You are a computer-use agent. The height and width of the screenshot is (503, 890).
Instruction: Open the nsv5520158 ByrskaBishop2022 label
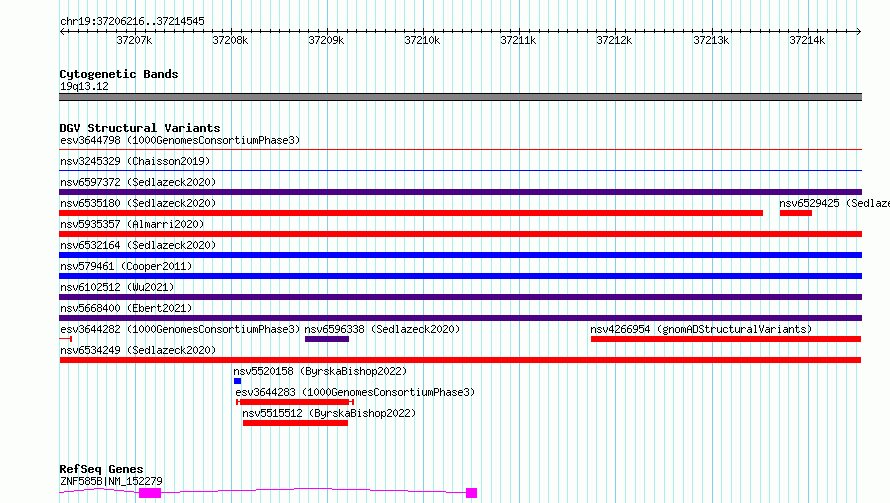coord(320,371)
